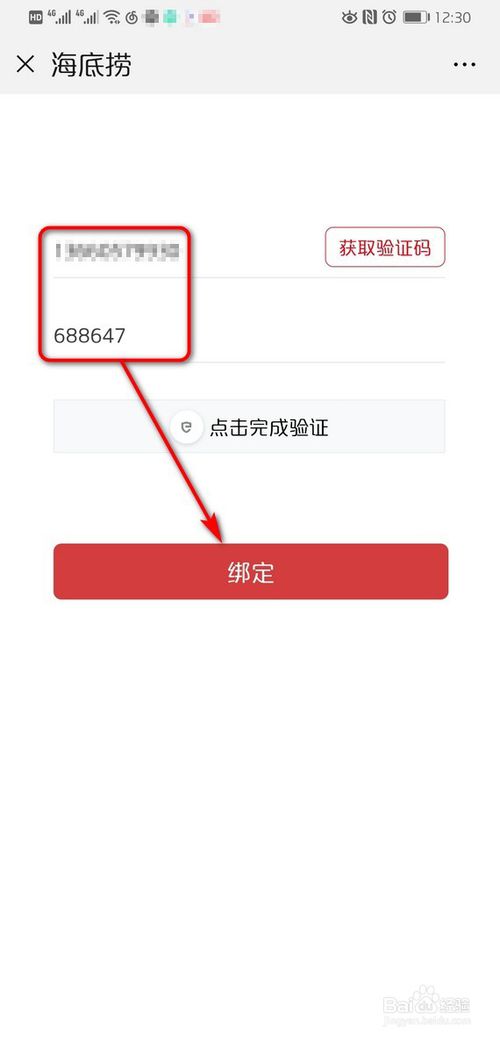
Task: Open the three-dot more options menu
Action: (x=464, y=64)
